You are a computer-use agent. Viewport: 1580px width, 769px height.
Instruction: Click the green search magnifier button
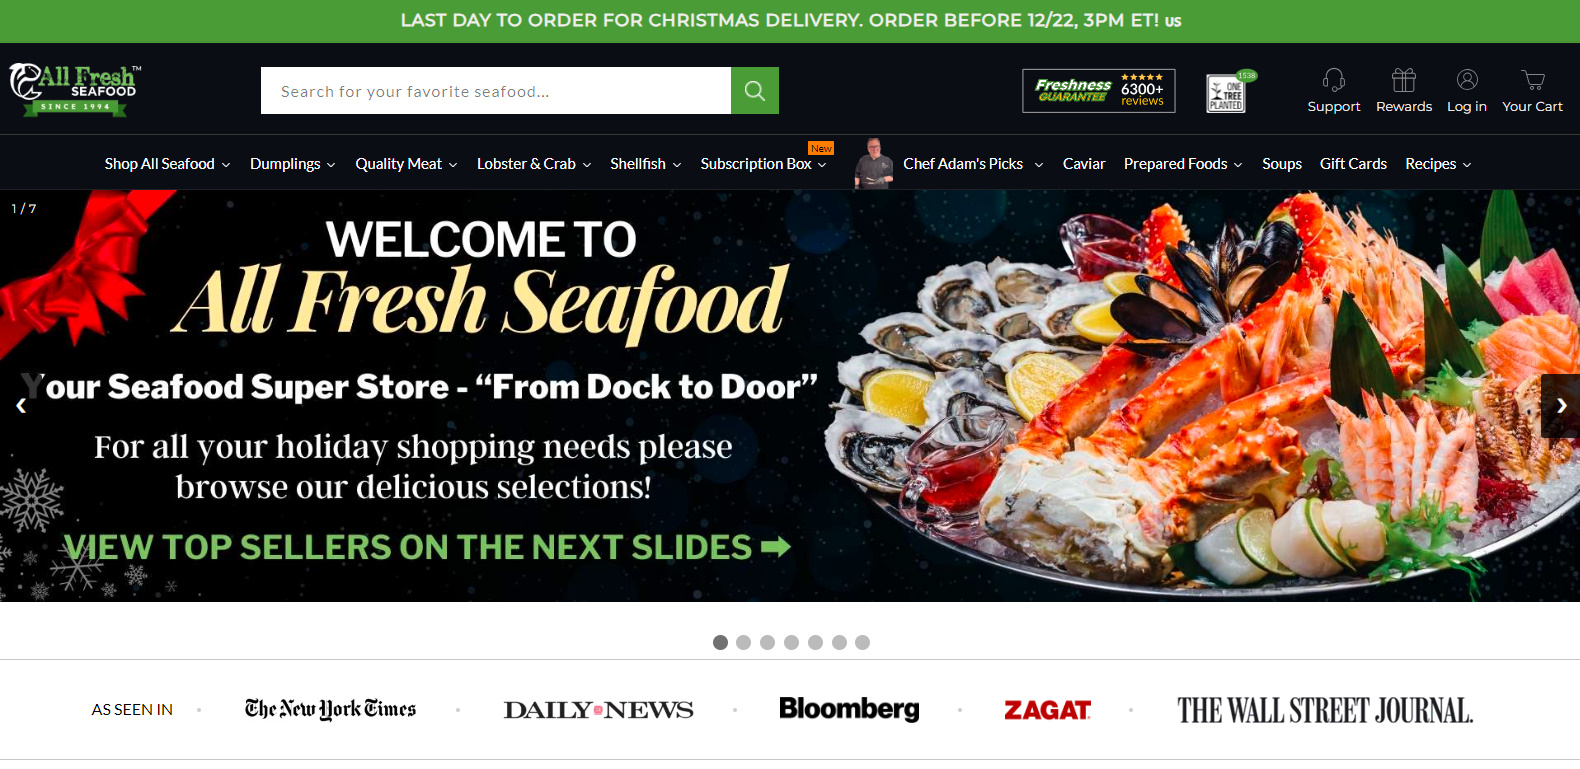click(755, 91)
